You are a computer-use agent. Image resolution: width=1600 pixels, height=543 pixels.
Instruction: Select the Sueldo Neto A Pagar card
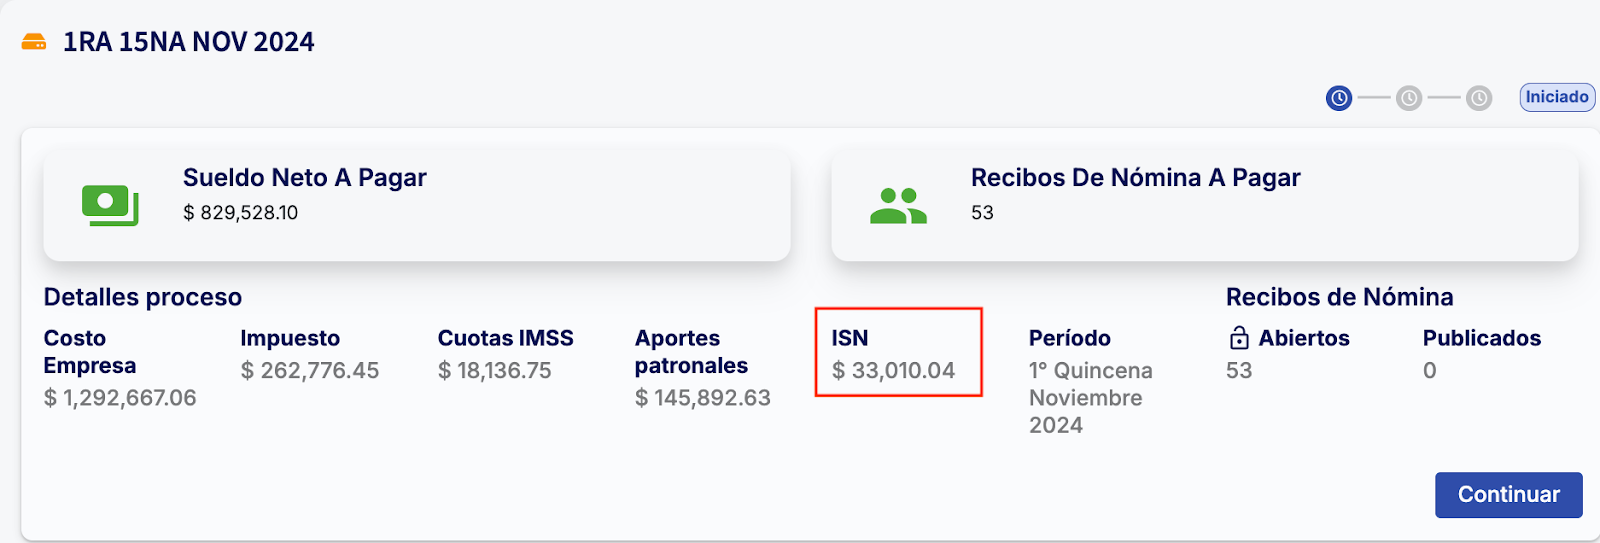pyautogui.click(x=416, y=205)
